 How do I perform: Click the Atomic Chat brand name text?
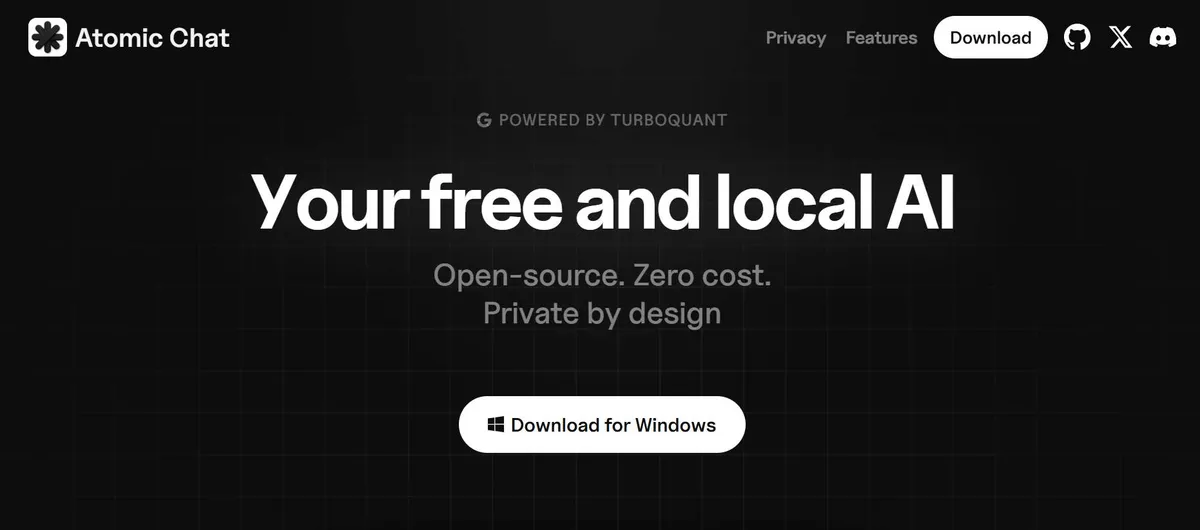click(x=152, y=38)
